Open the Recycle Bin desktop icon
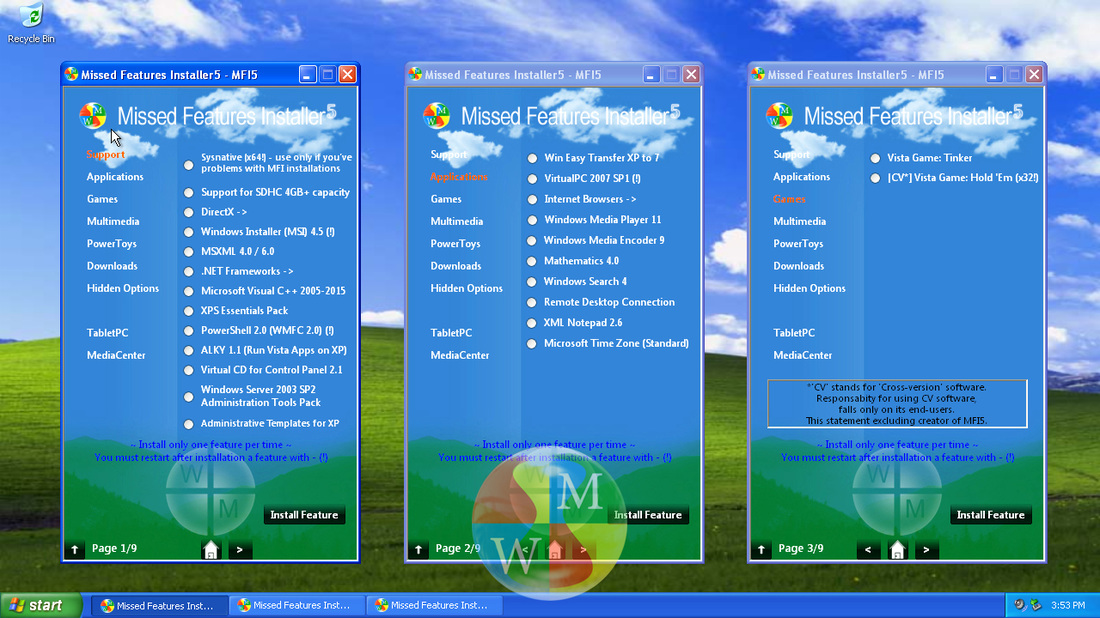1100x618 pixels. point(31,22)
